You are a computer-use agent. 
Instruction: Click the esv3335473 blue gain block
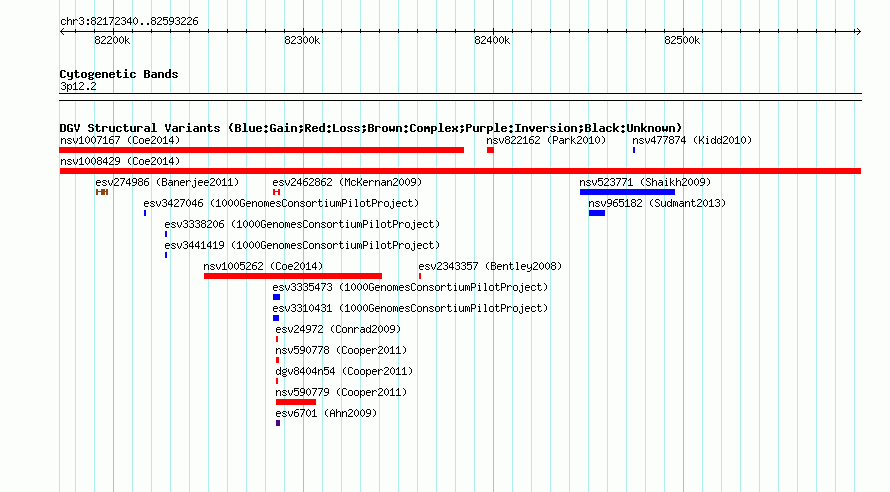[276, 297]
